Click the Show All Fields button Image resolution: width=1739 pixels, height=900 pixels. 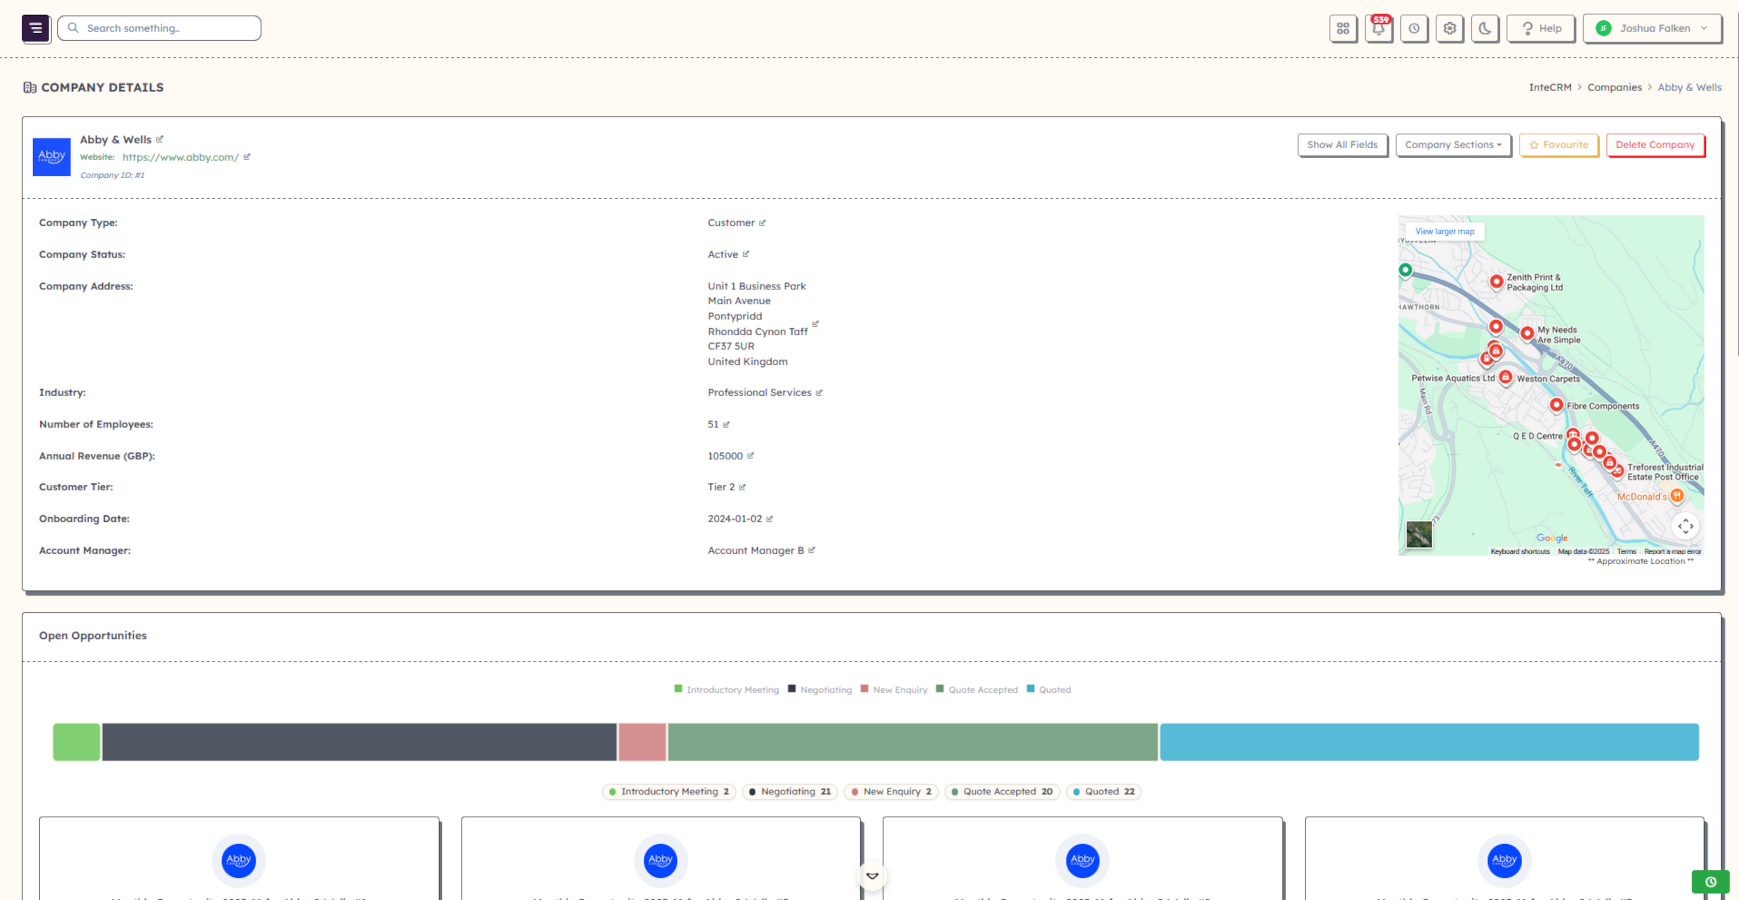click(x=1342, y=144)
